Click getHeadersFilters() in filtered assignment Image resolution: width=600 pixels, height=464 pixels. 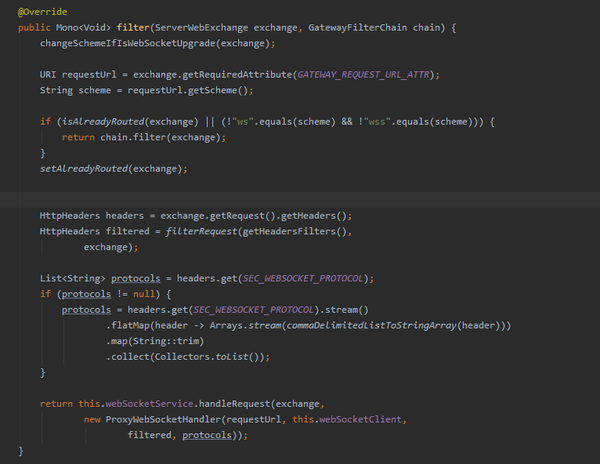click(295, 231)
